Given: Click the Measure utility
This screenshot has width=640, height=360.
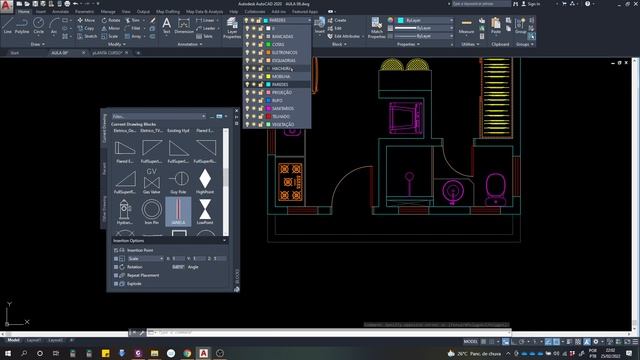Looking at the screenshot, I should click(x=466, y=25).
